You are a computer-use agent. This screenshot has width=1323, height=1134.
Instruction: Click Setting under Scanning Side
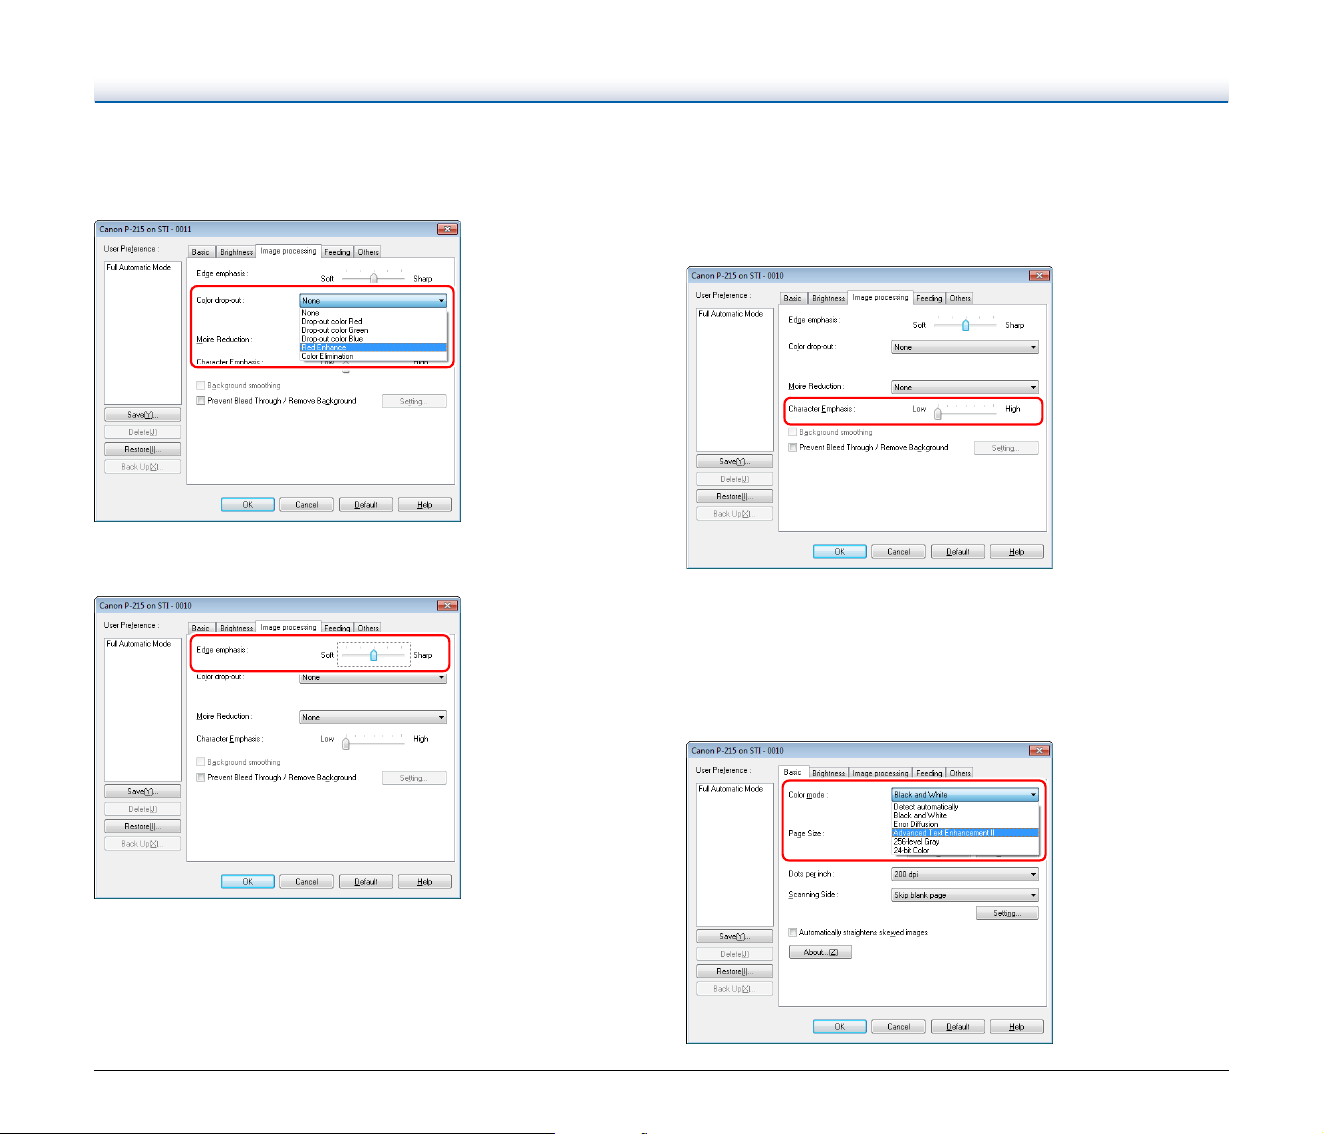click(1007, 913)
